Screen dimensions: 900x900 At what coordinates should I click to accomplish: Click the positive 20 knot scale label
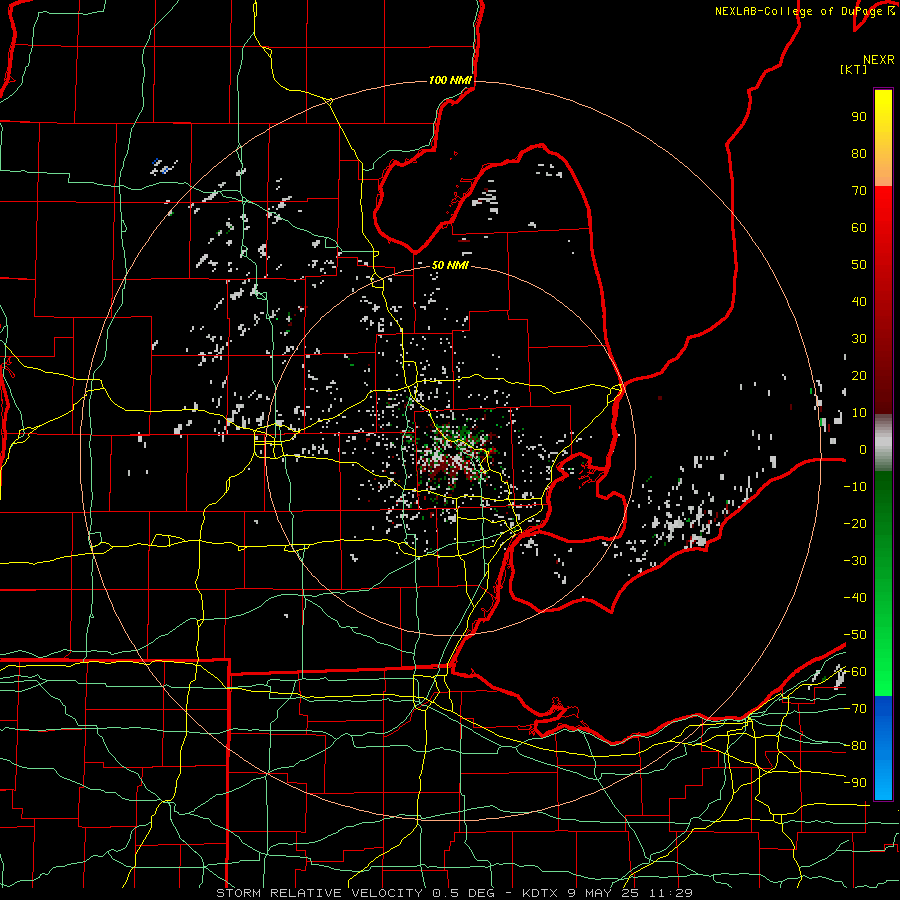pos(859,375)
